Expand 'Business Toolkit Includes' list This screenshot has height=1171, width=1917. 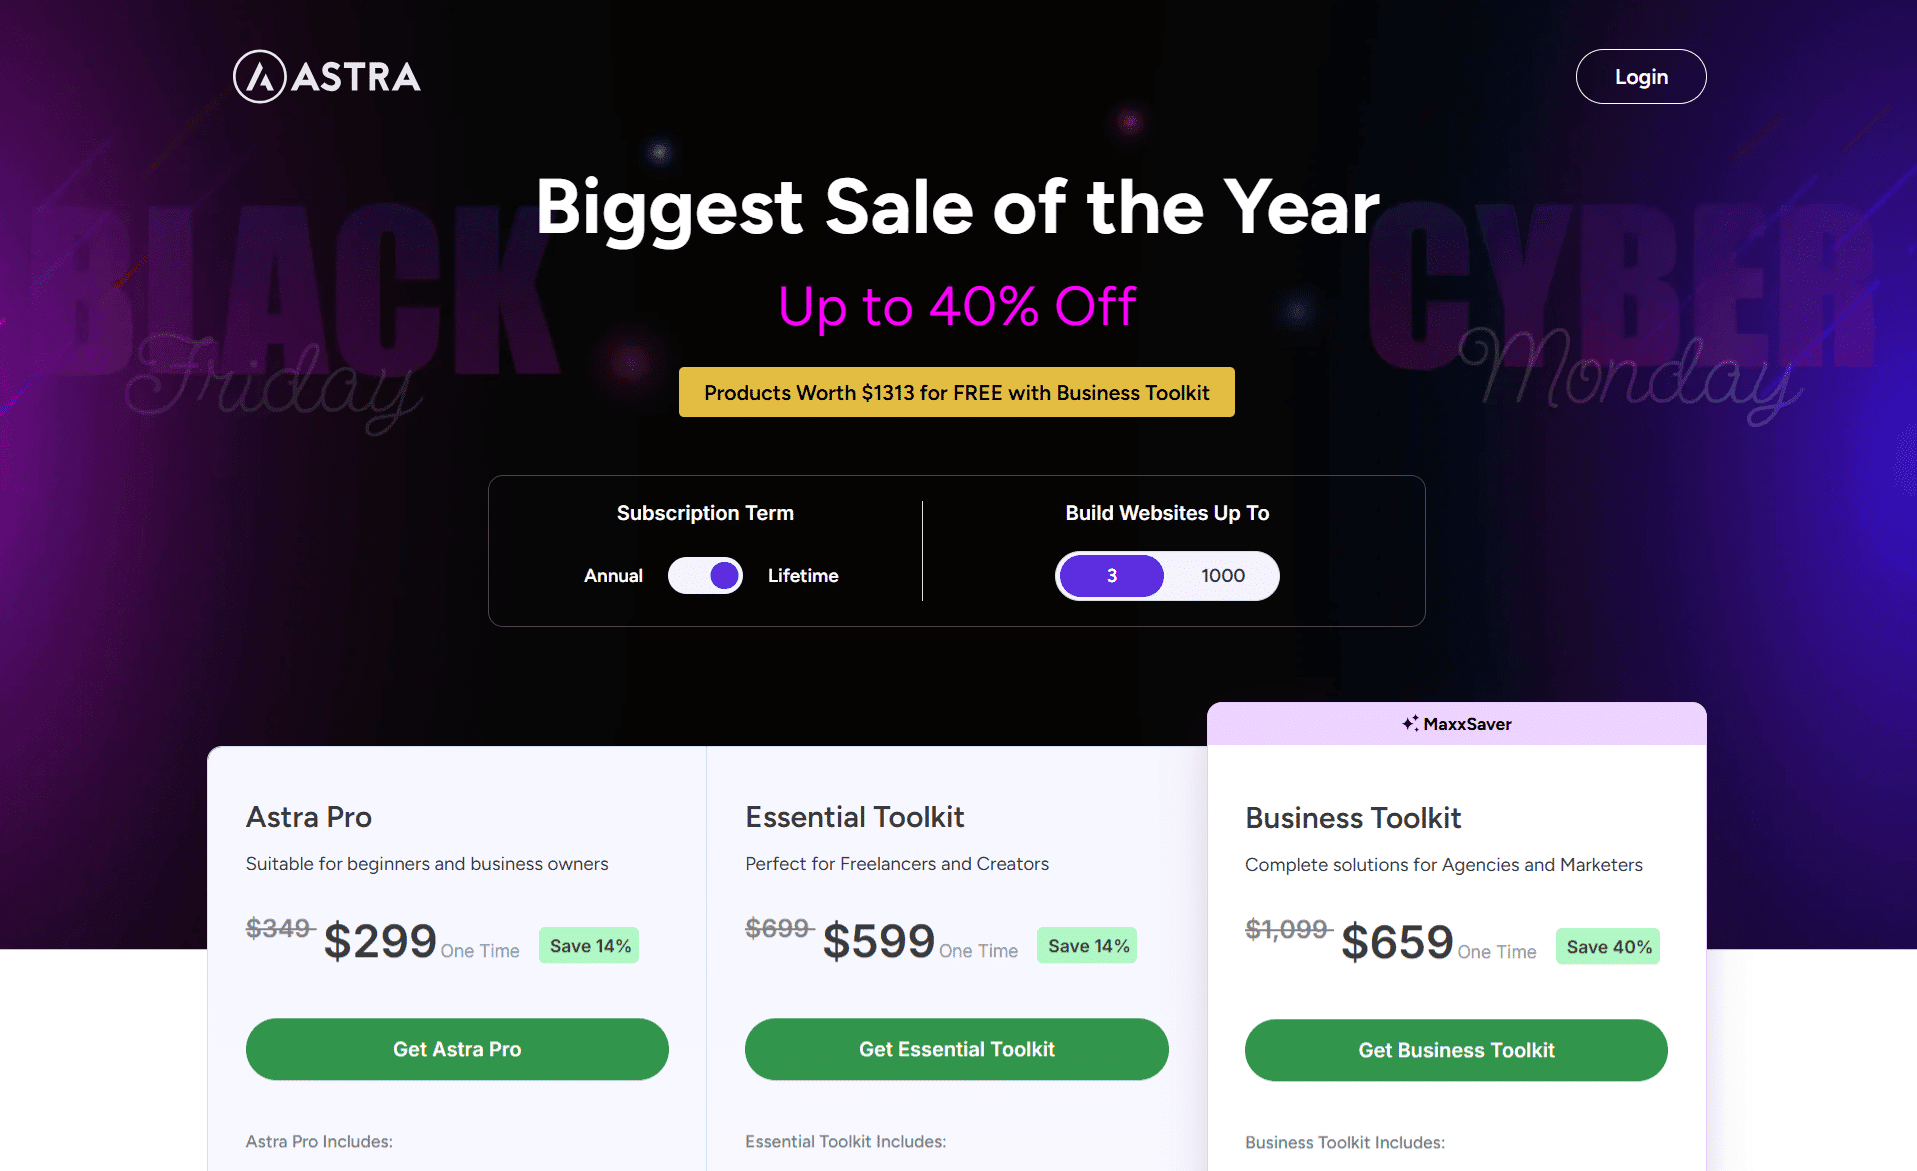(x=1344, y=1142)
